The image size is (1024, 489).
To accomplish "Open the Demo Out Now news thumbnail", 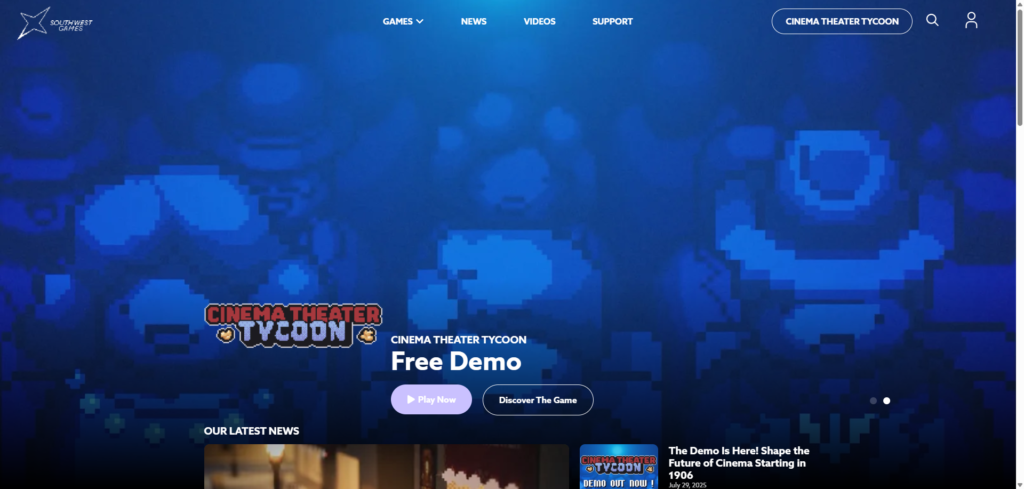I will [x=619, y=467].
